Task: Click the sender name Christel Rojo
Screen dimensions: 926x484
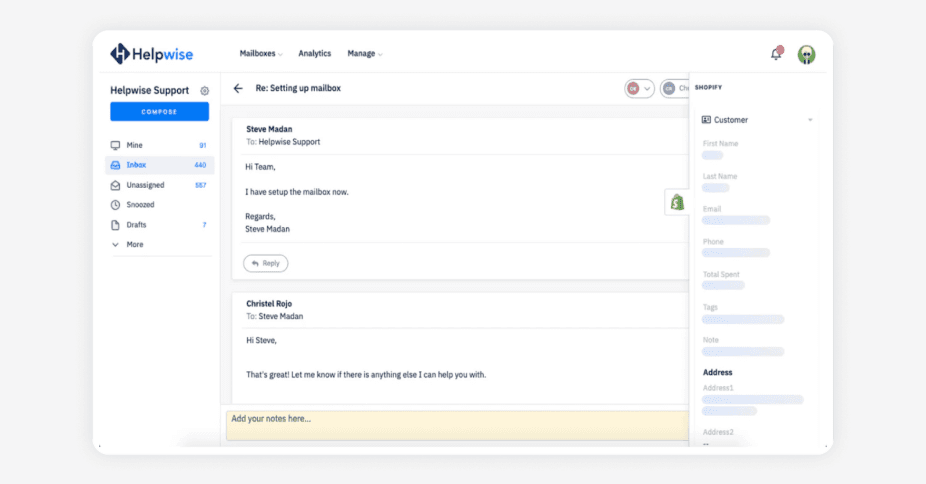Action: tap(269, 304)
